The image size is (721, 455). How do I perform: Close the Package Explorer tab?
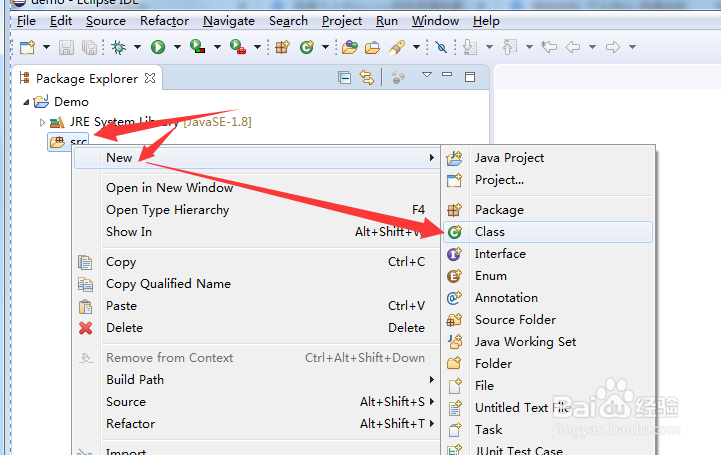coord(150,78)
